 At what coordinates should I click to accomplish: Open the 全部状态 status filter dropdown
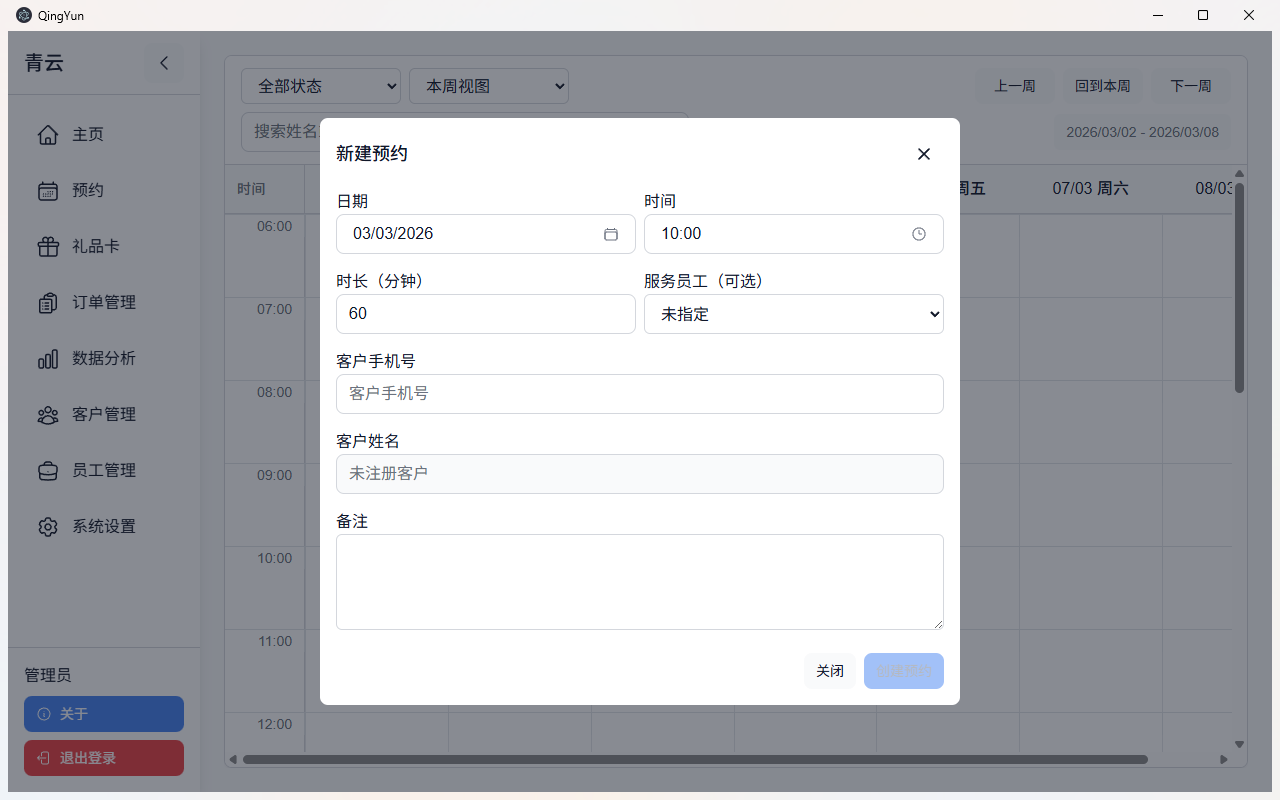click(321, 86)
